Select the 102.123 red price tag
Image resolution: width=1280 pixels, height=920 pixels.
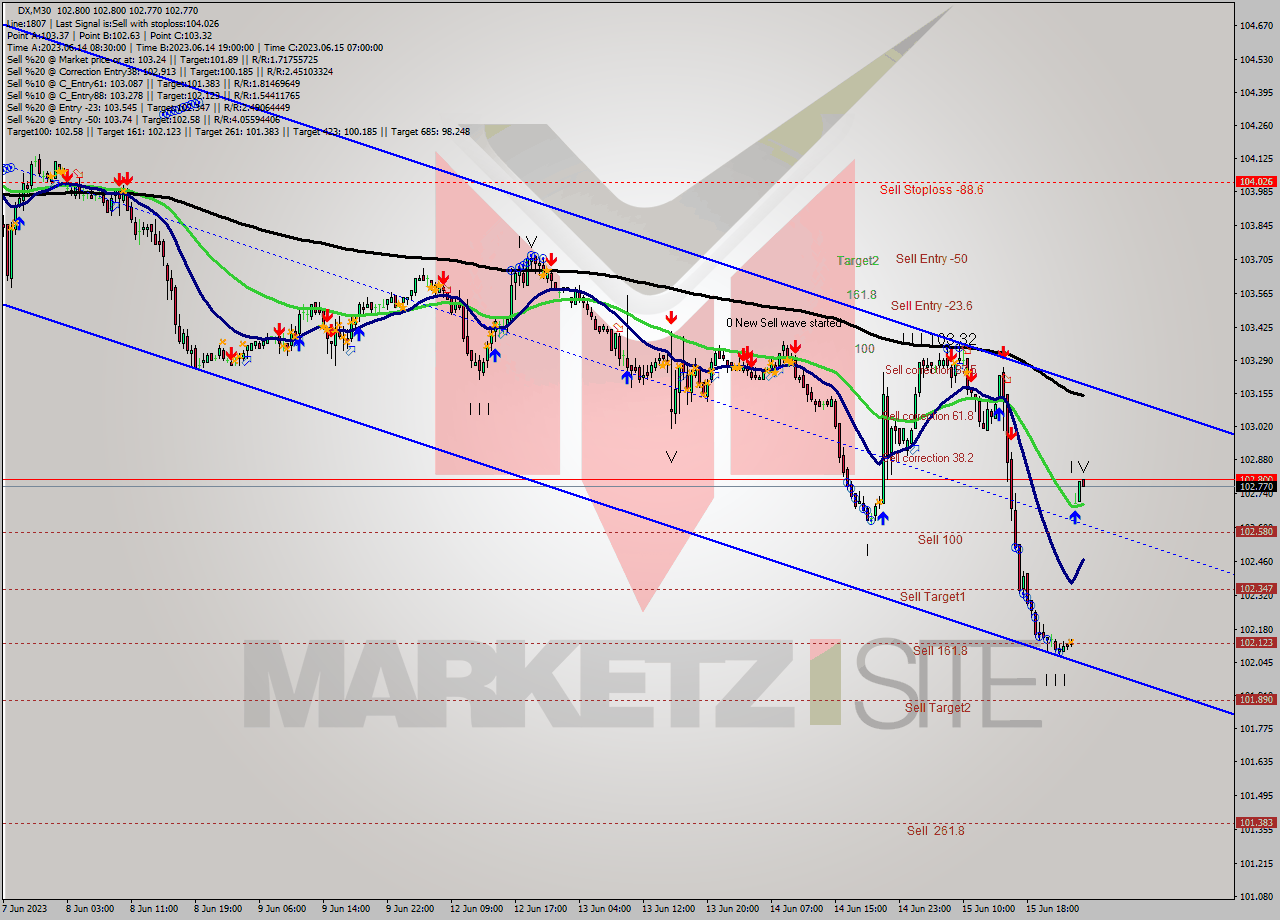click(x=1256, y=643)
